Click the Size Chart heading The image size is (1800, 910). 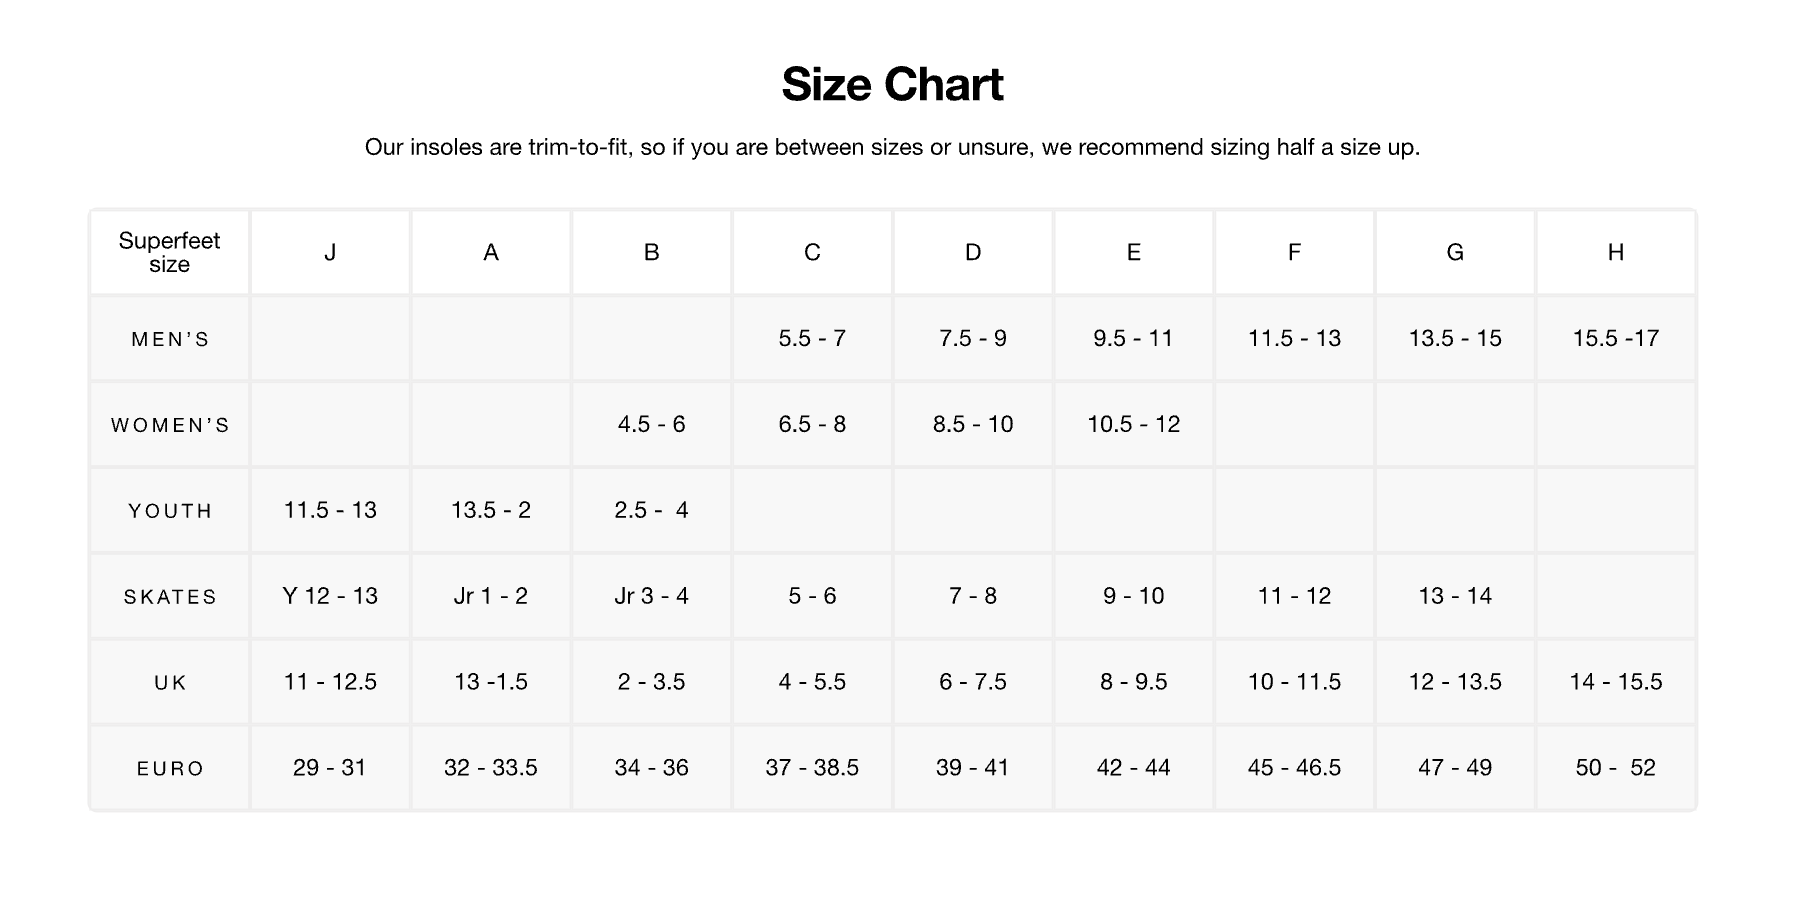coord(892,84)
